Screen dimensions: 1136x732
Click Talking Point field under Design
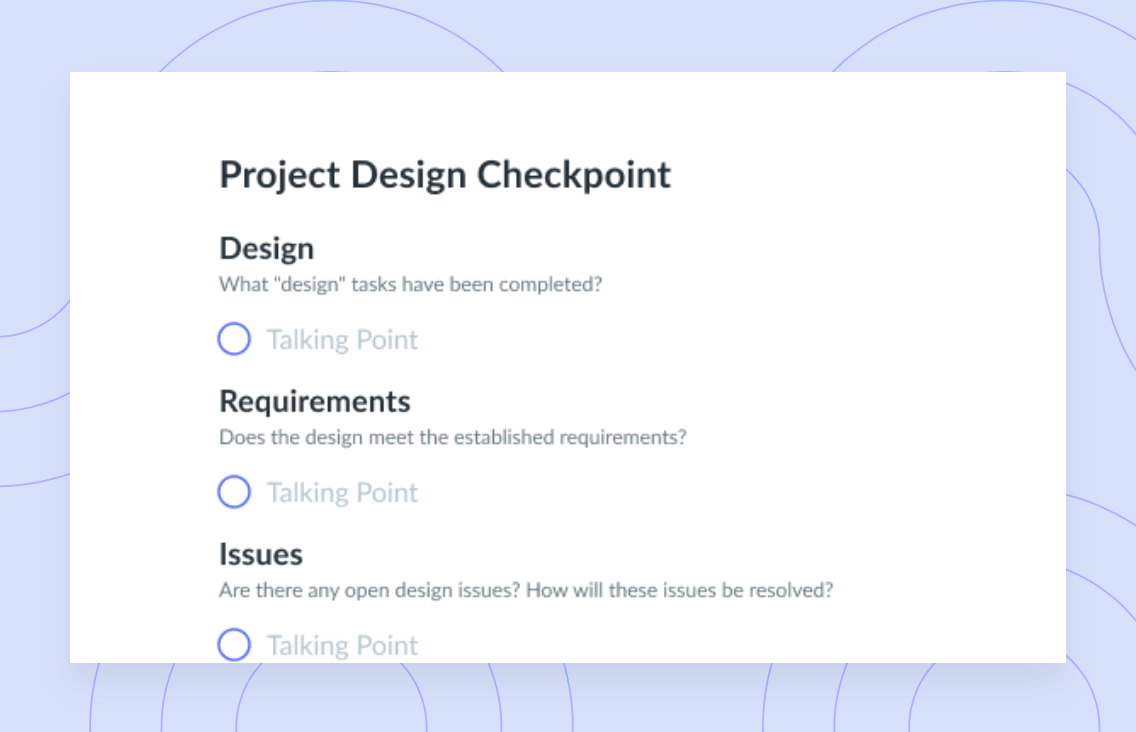point(343,340)
